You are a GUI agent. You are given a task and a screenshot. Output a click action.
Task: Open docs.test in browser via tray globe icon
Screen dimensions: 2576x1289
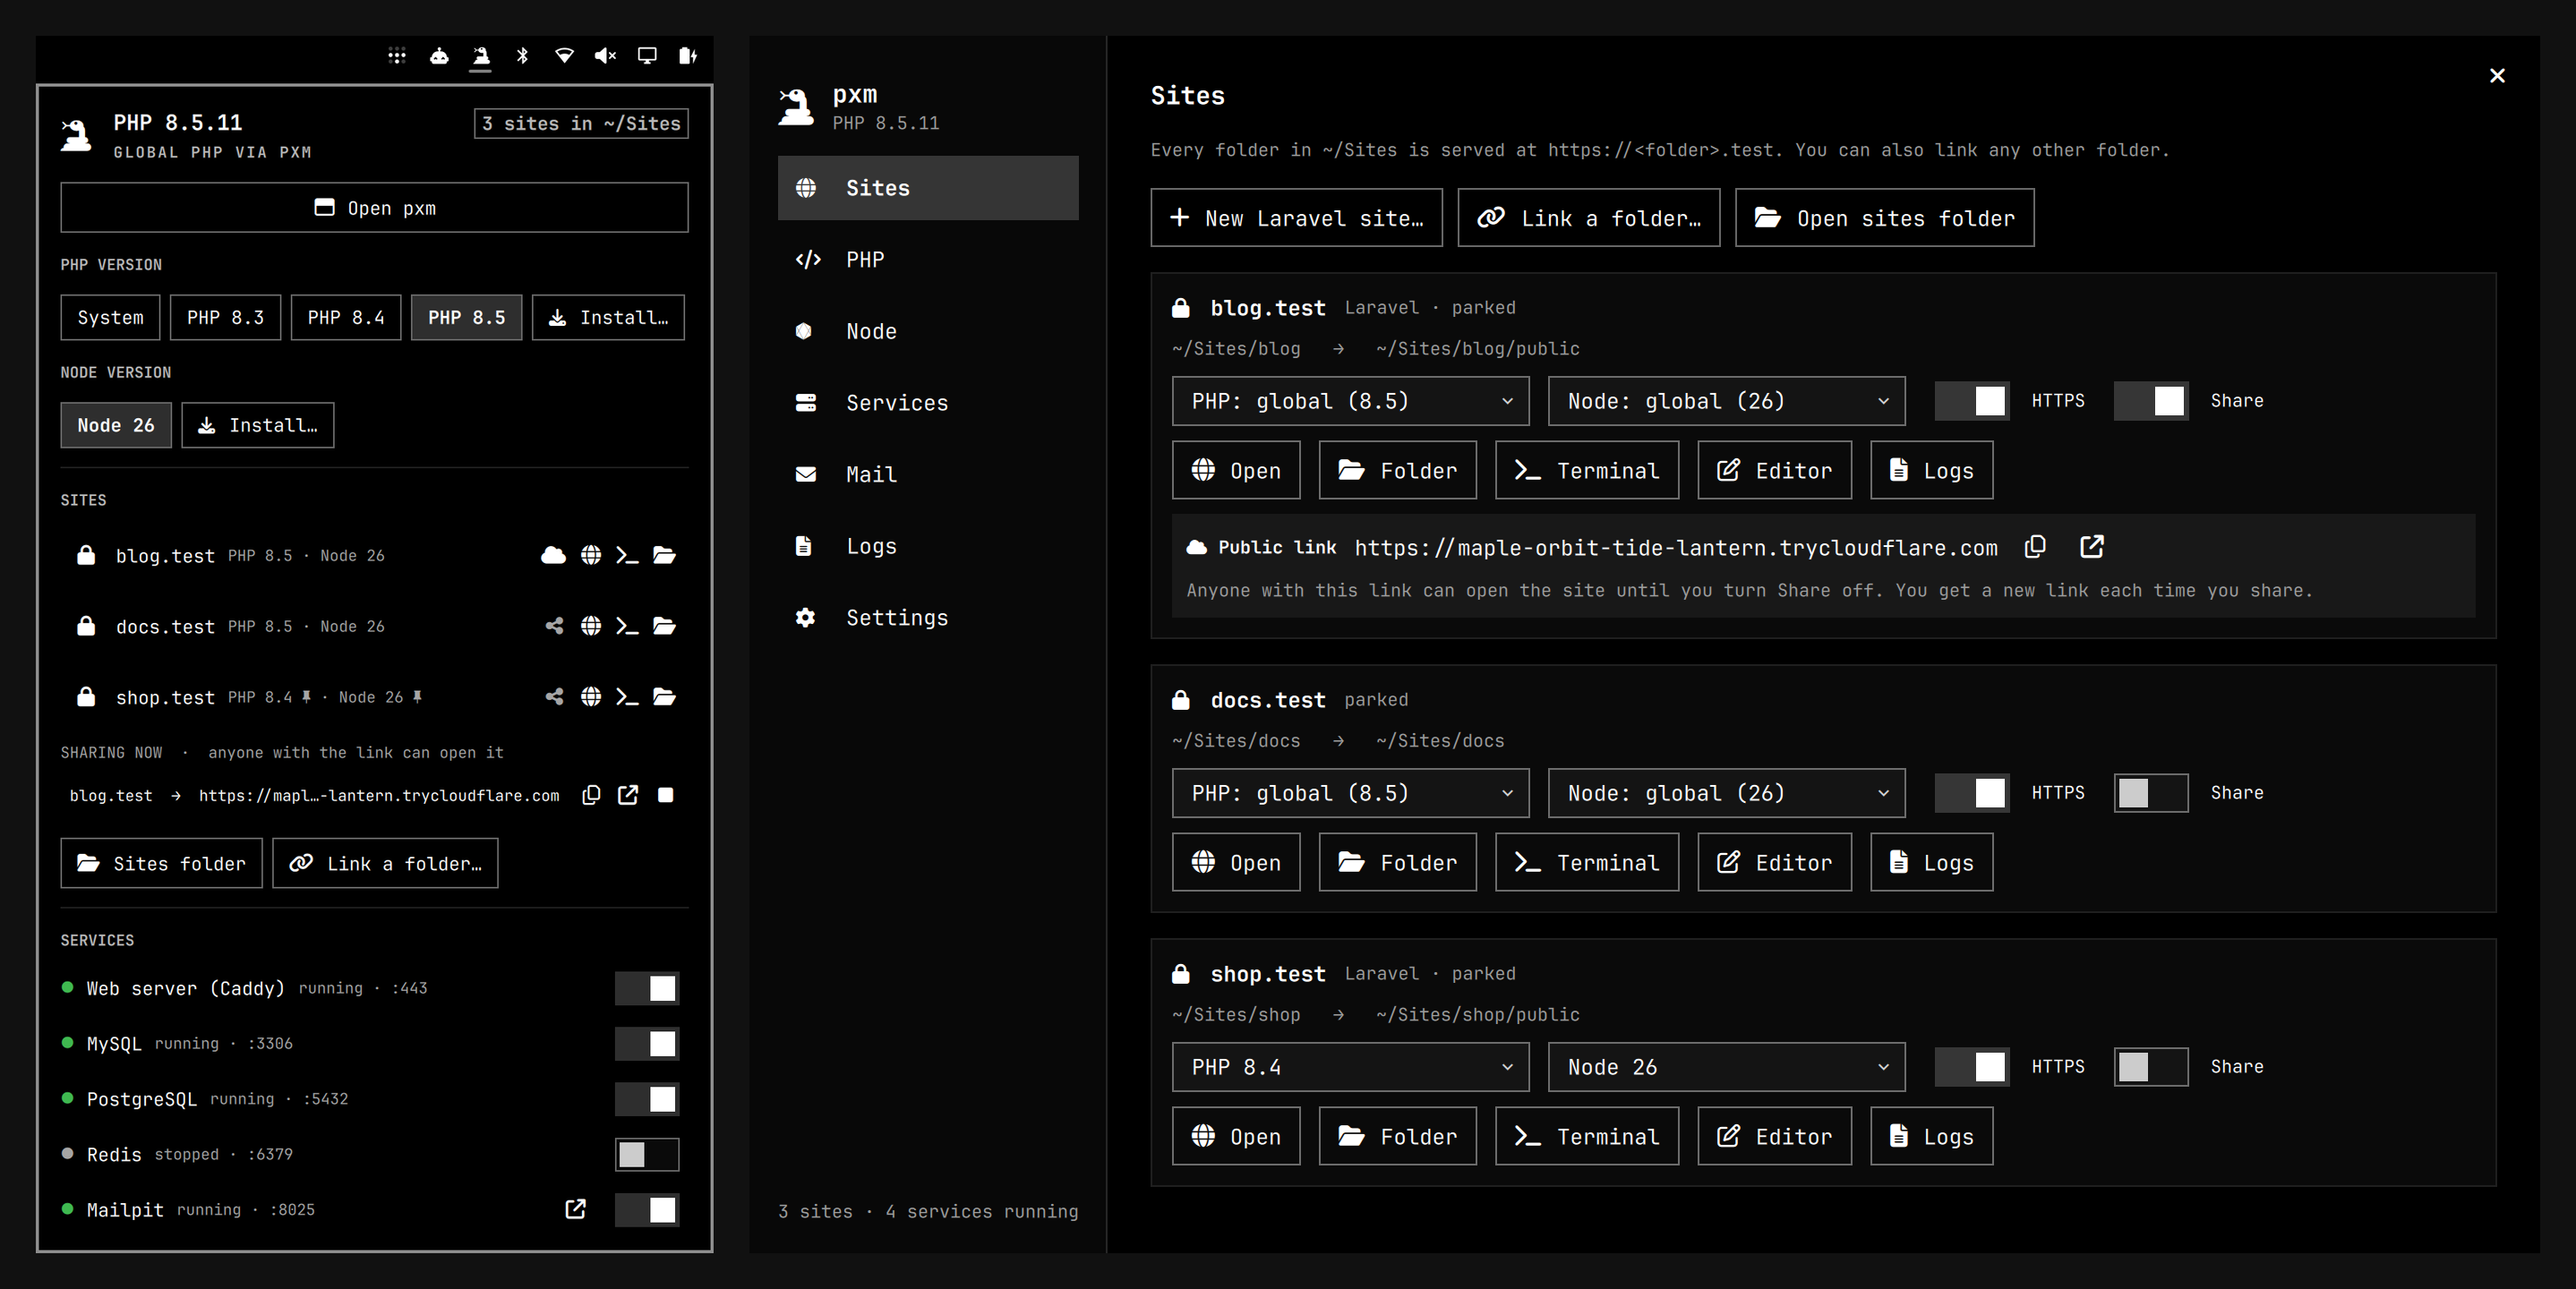(591, 626)
